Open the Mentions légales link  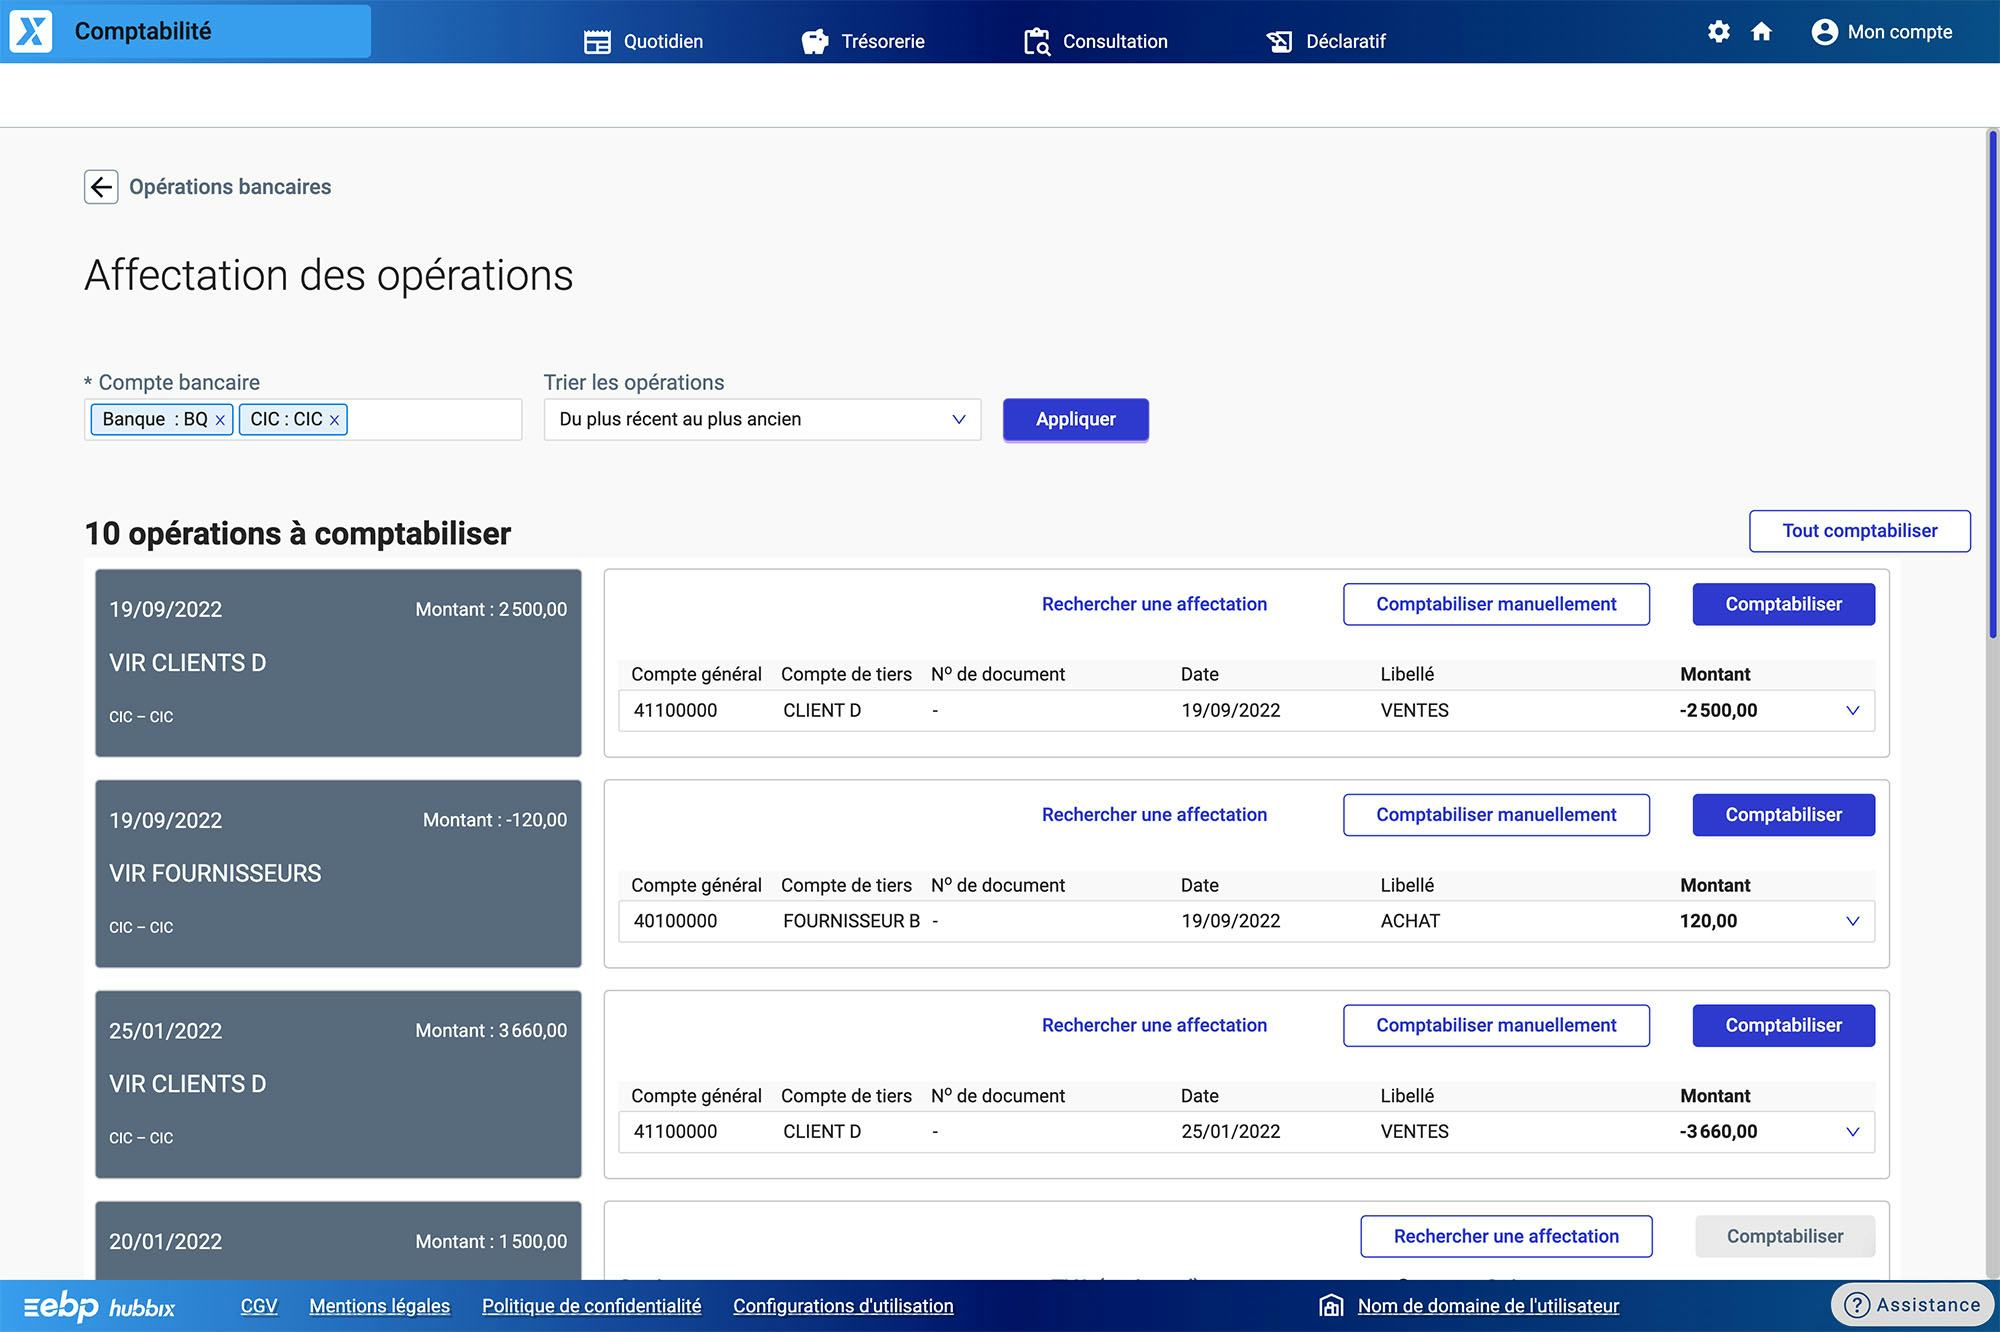click(379, 1305)
